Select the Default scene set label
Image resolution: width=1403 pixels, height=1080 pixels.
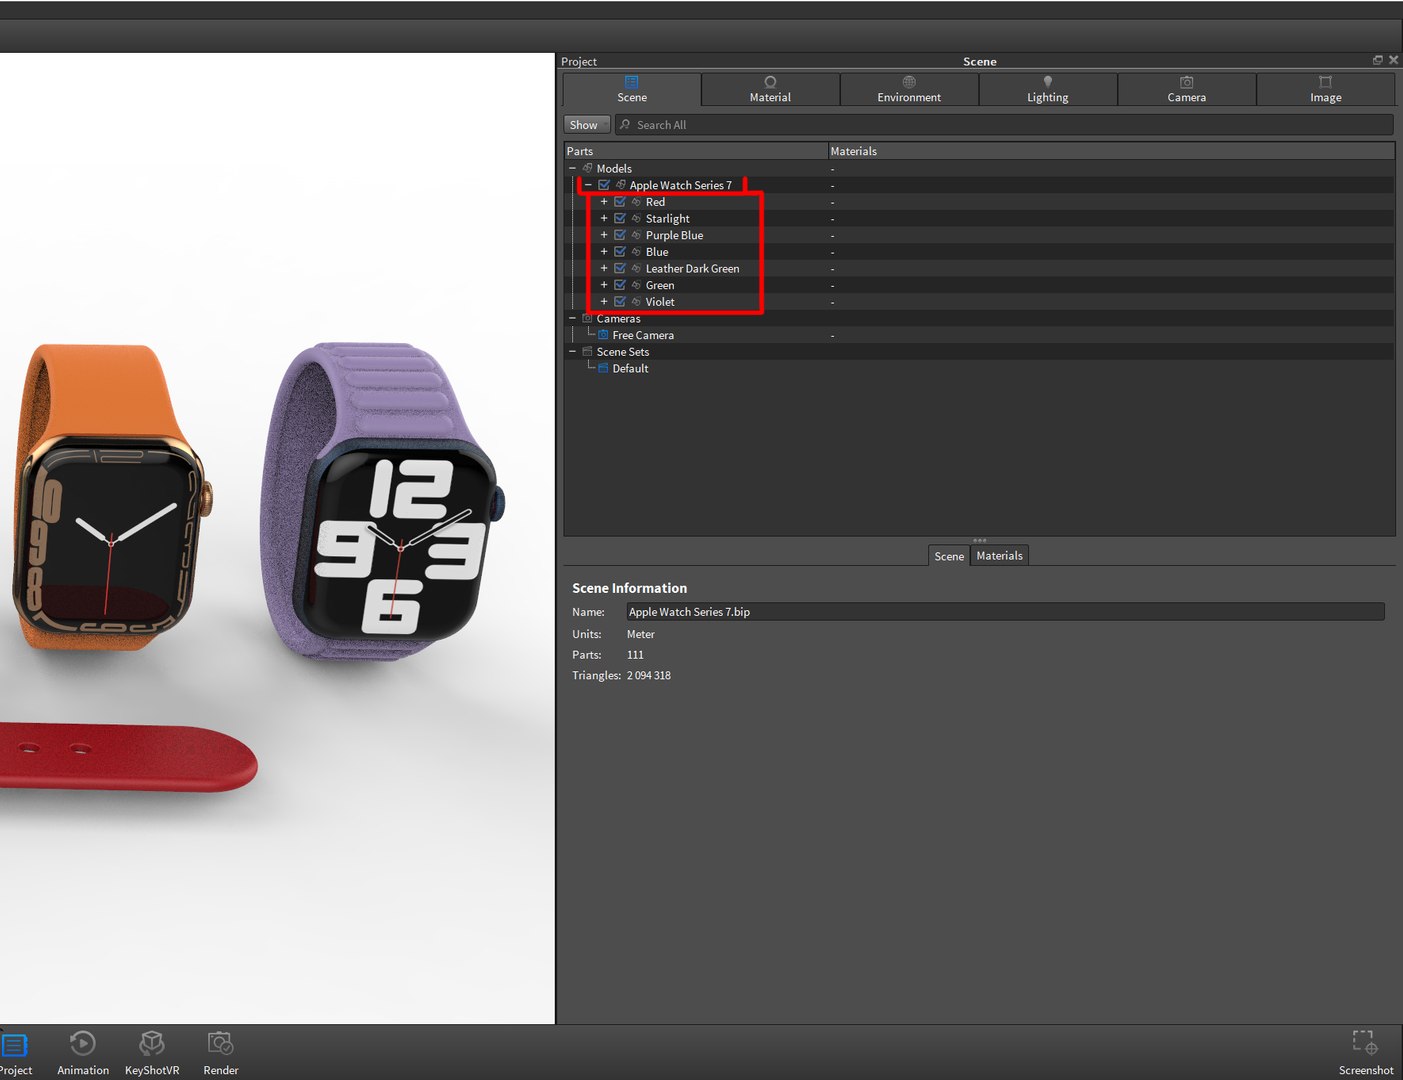[630, 368]
